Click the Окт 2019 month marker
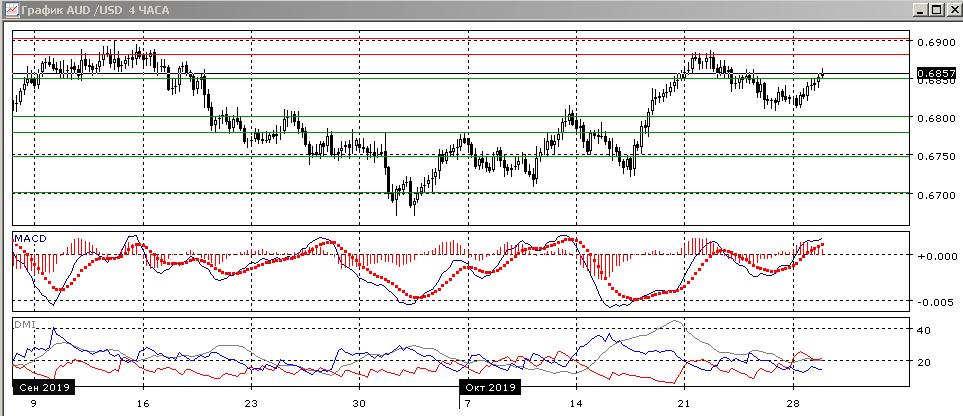The image size is (963, 416). [488, 386]
